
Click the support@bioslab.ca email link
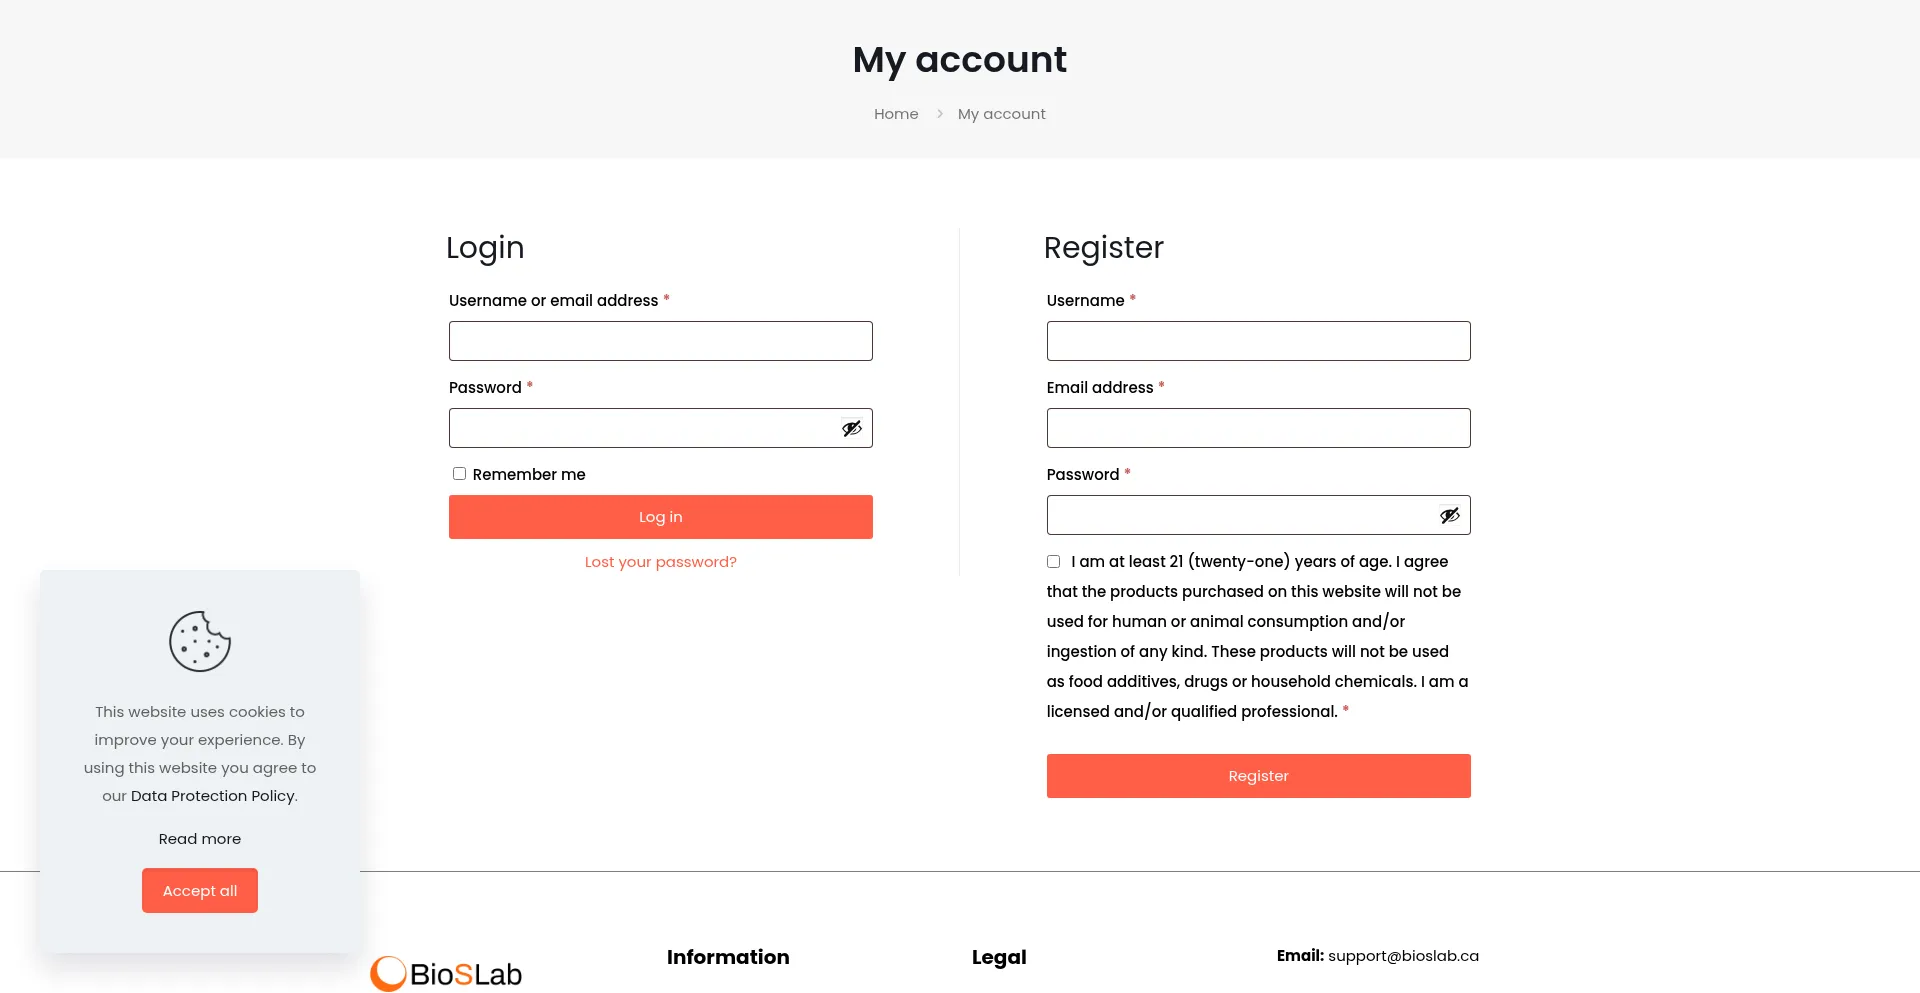1403,956
